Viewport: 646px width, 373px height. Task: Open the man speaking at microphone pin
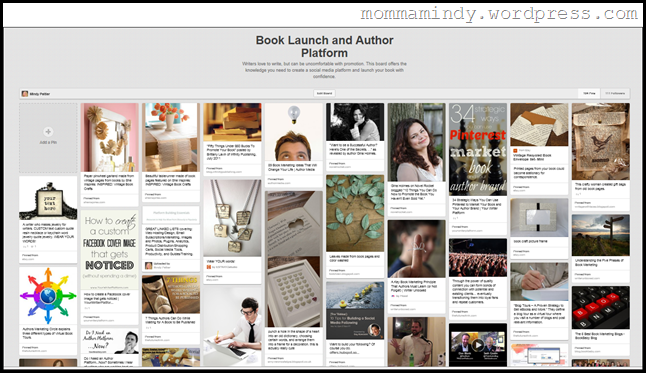click(x=417, y=342)
